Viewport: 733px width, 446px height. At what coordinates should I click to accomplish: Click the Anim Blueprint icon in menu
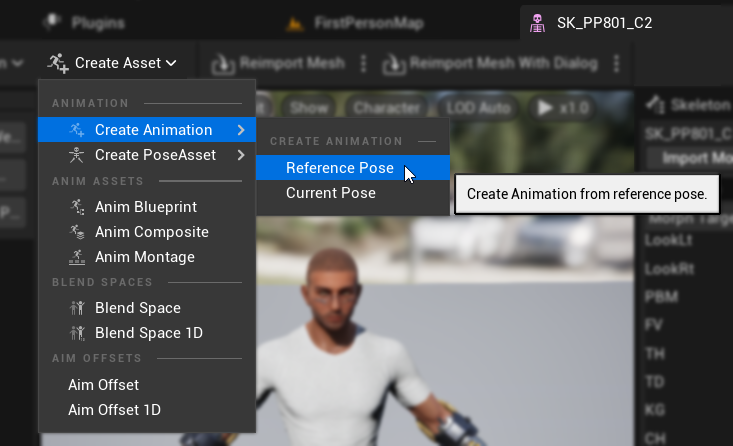coord(77,207)
